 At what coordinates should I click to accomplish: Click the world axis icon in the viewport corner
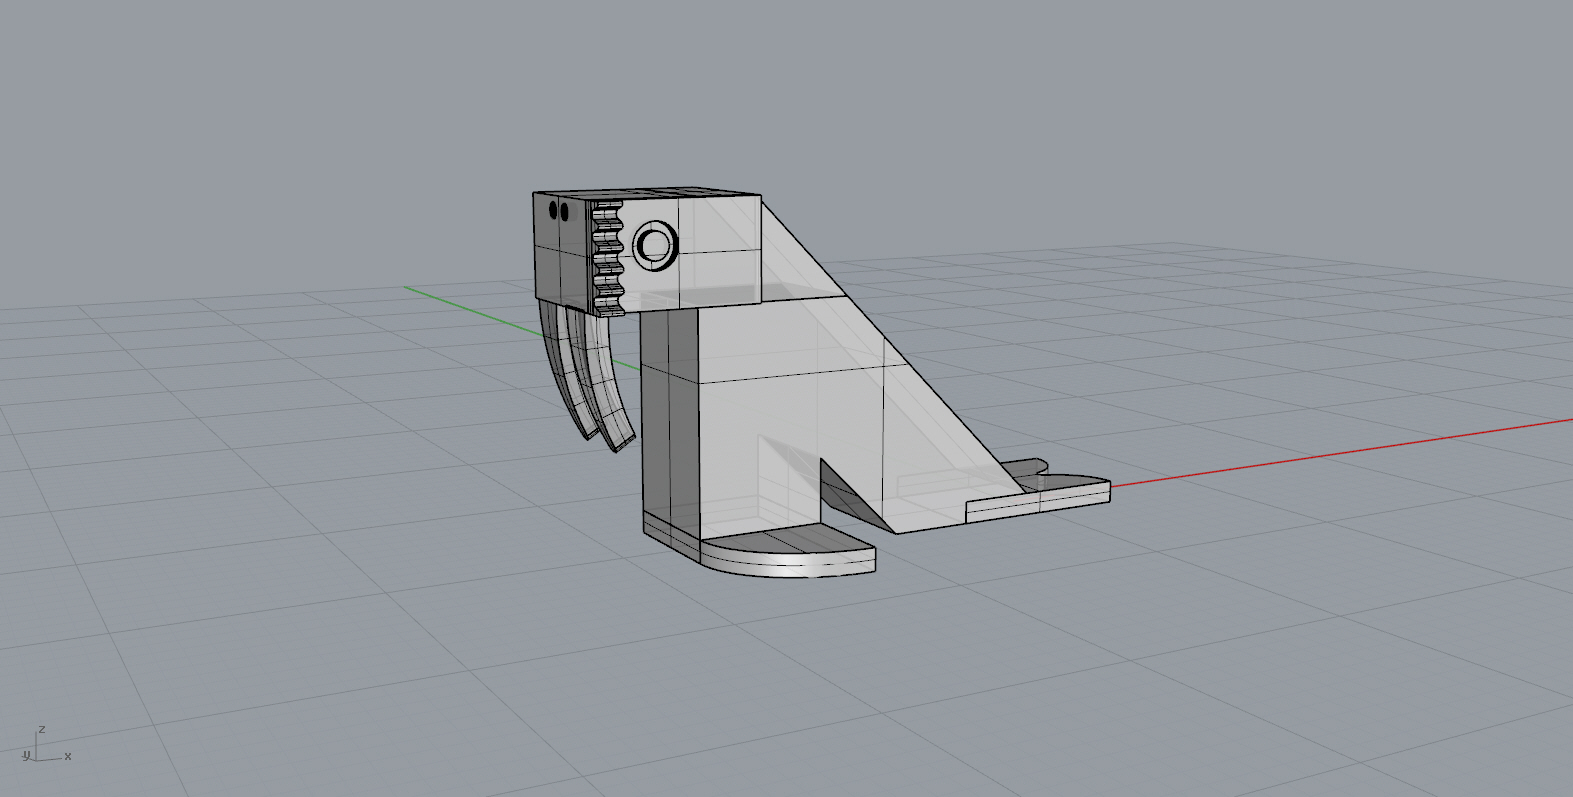pyautogui.click(x=46, y=746)
